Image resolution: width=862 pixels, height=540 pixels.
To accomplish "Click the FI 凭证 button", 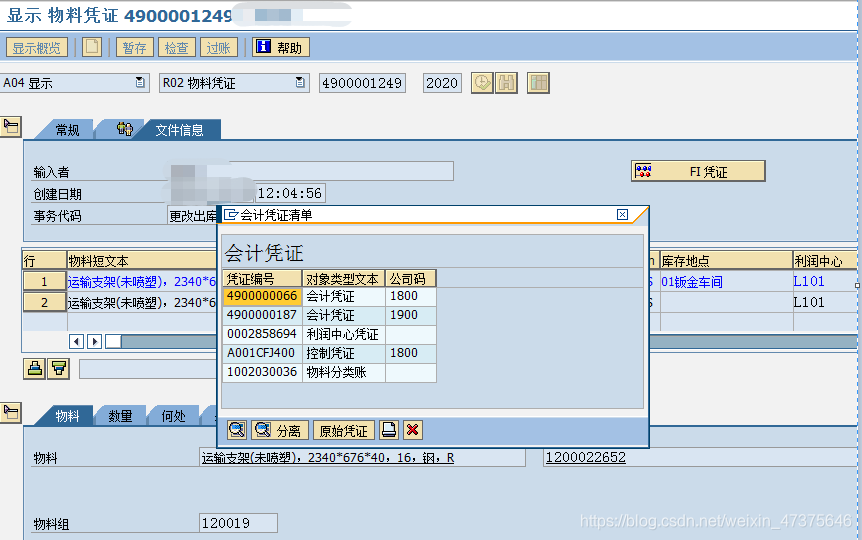I will pos(698,171).
